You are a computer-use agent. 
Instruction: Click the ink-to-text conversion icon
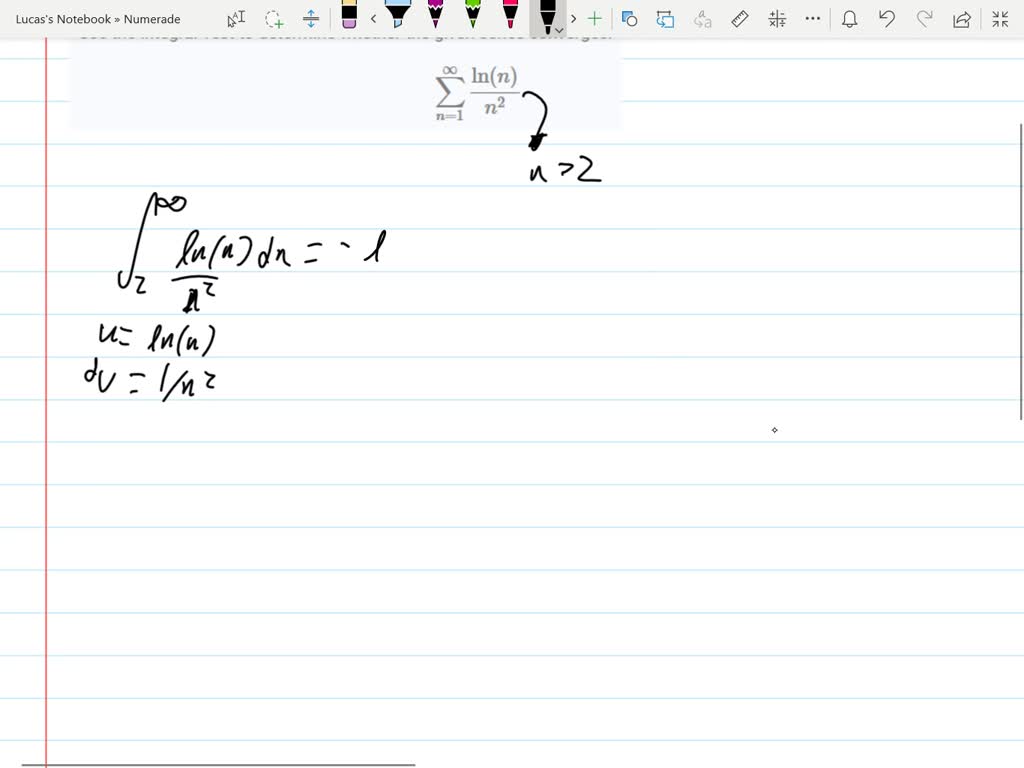703,18
